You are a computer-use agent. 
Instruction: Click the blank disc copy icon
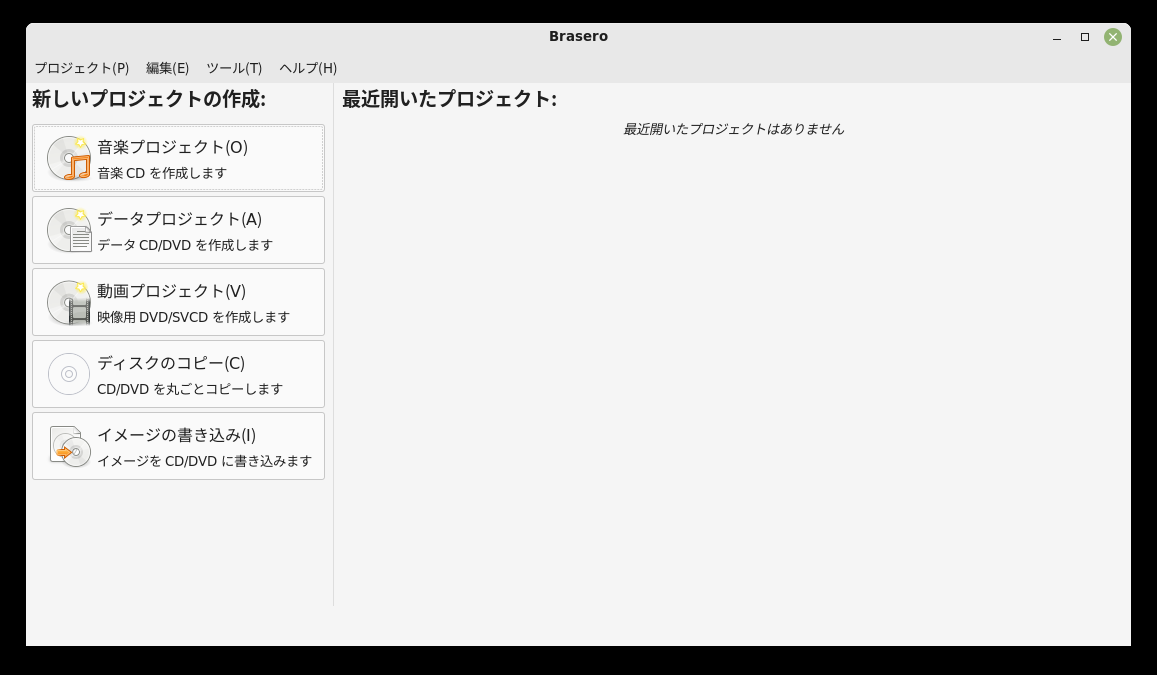click(69, 374)
